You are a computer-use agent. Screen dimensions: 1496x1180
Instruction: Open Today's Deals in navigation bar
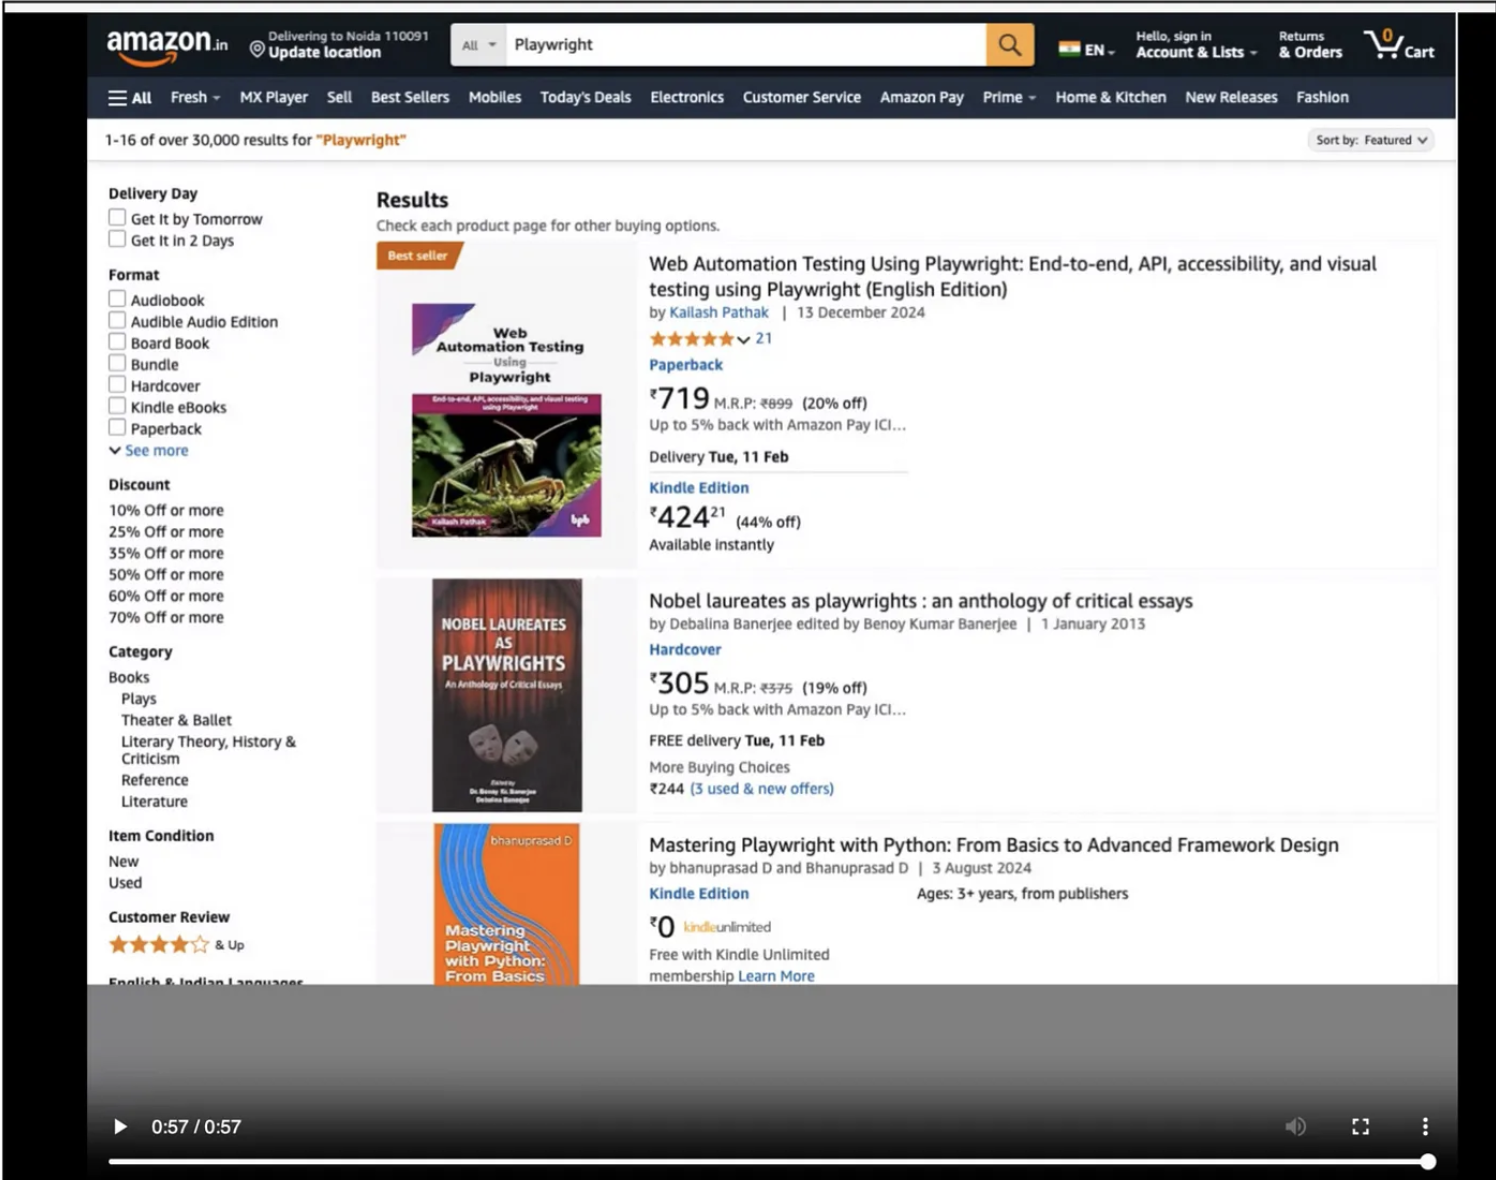pos(585,97)
